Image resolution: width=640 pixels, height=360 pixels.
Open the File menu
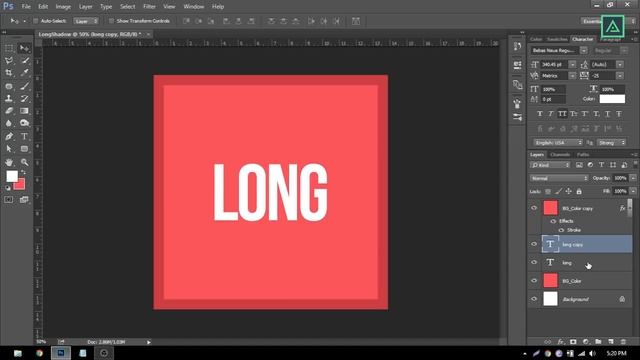coord(26,7)
